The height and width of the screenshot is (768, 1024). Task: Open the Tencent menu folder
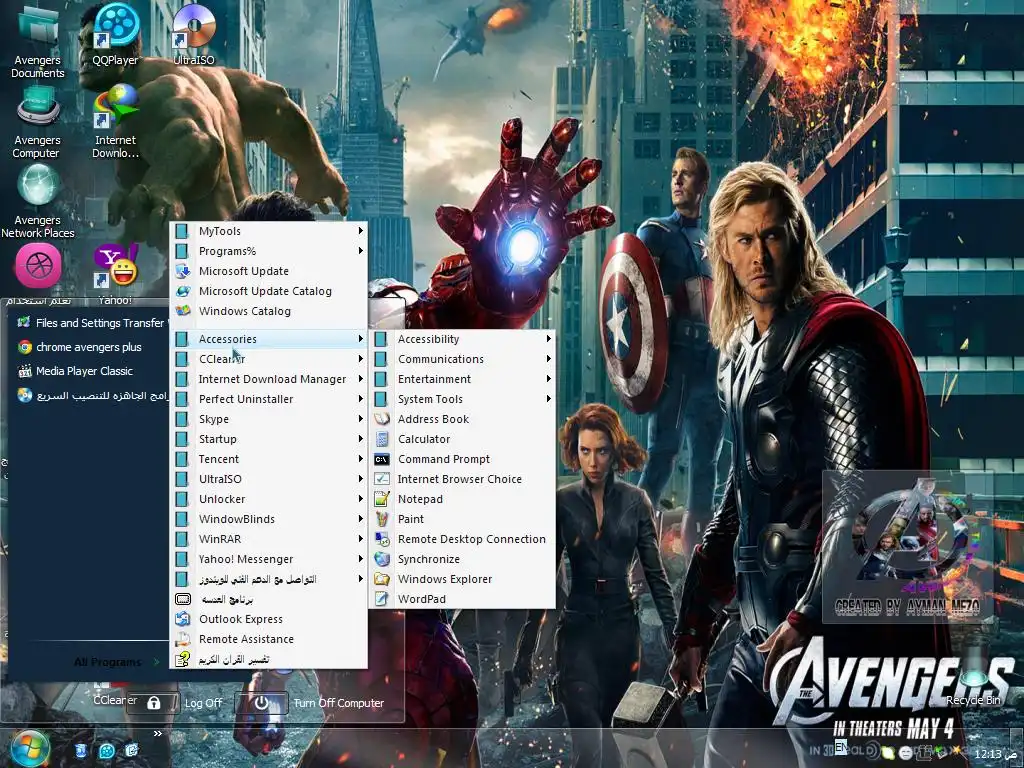[269, 459]
